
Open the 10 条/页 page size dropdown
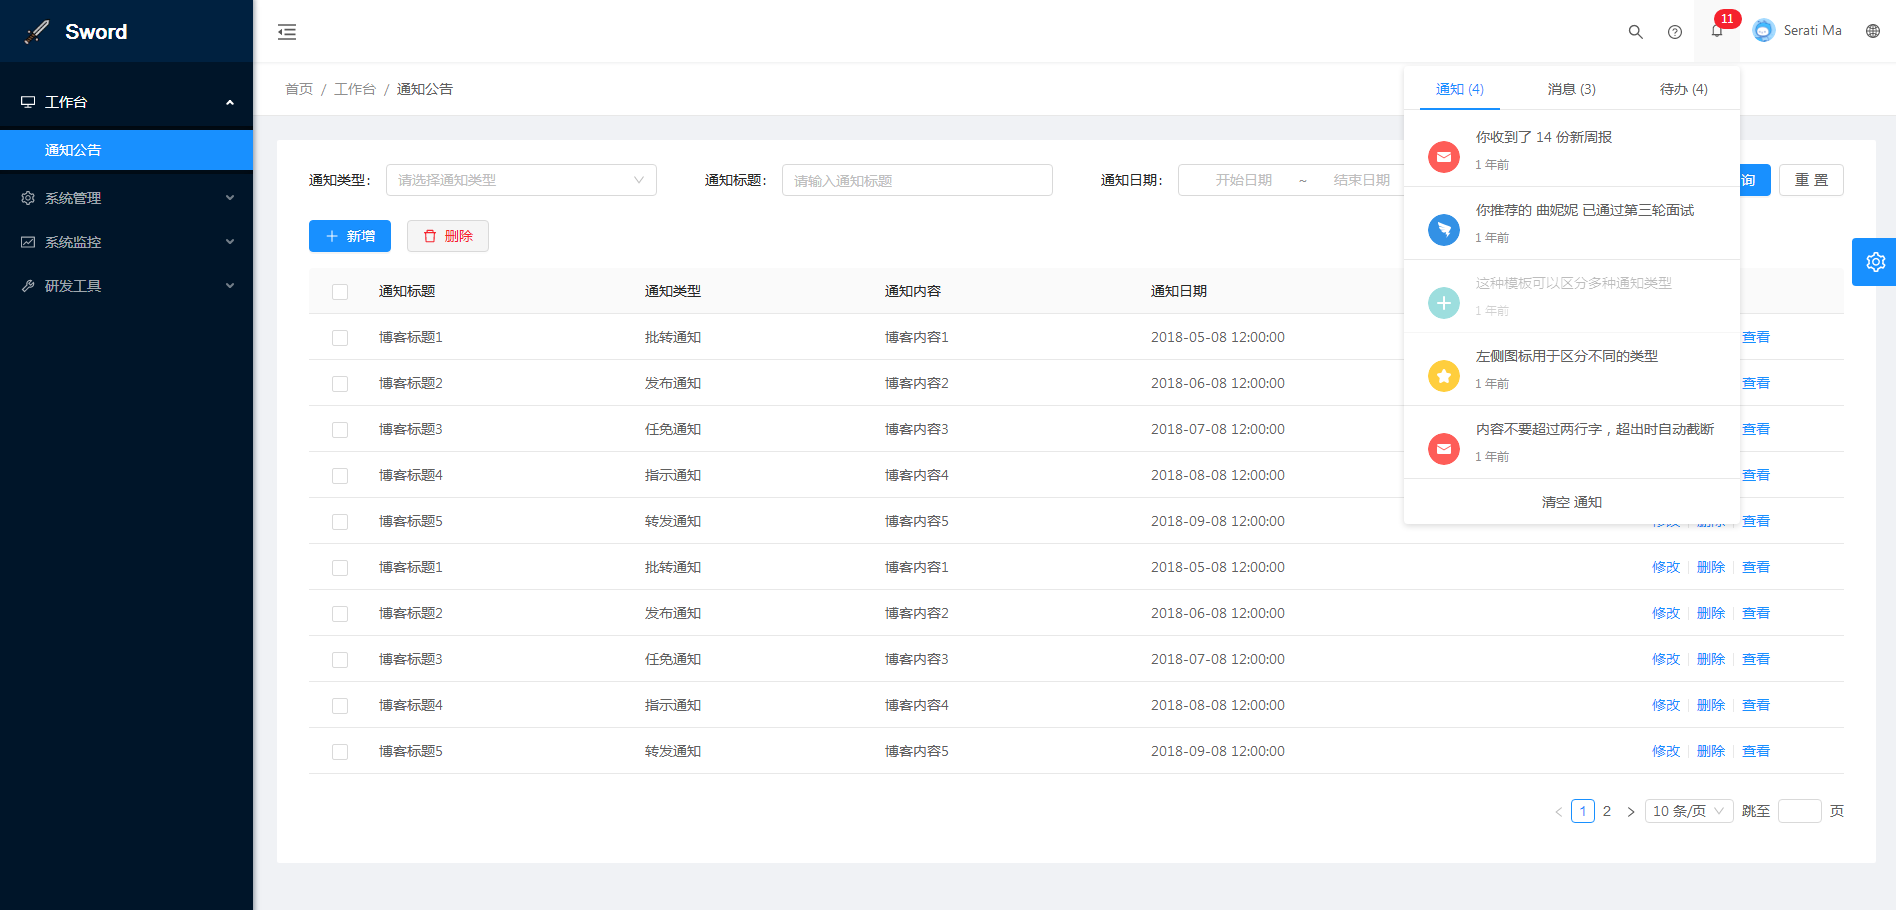click(x=1688, y=811)
